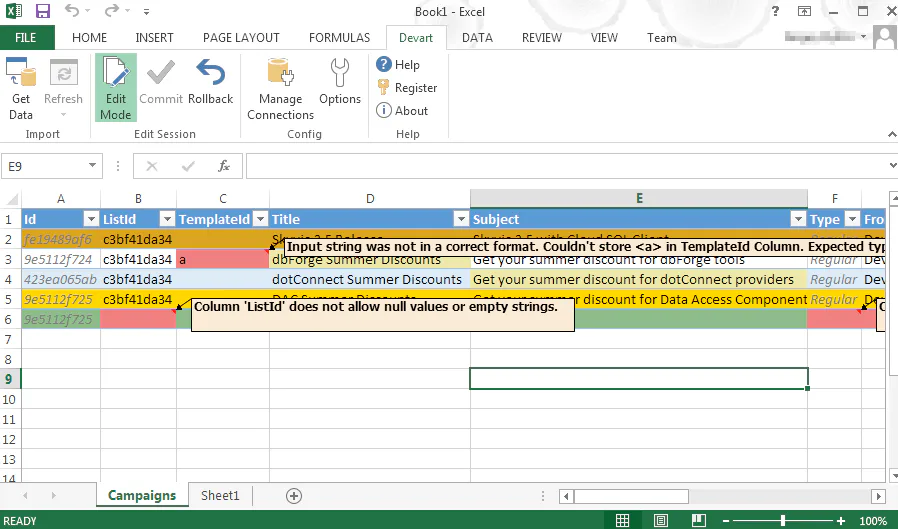Select cell with 'dotConnect Summer Discounts'
Screen dimensions: 898x529
click(370, 279)
